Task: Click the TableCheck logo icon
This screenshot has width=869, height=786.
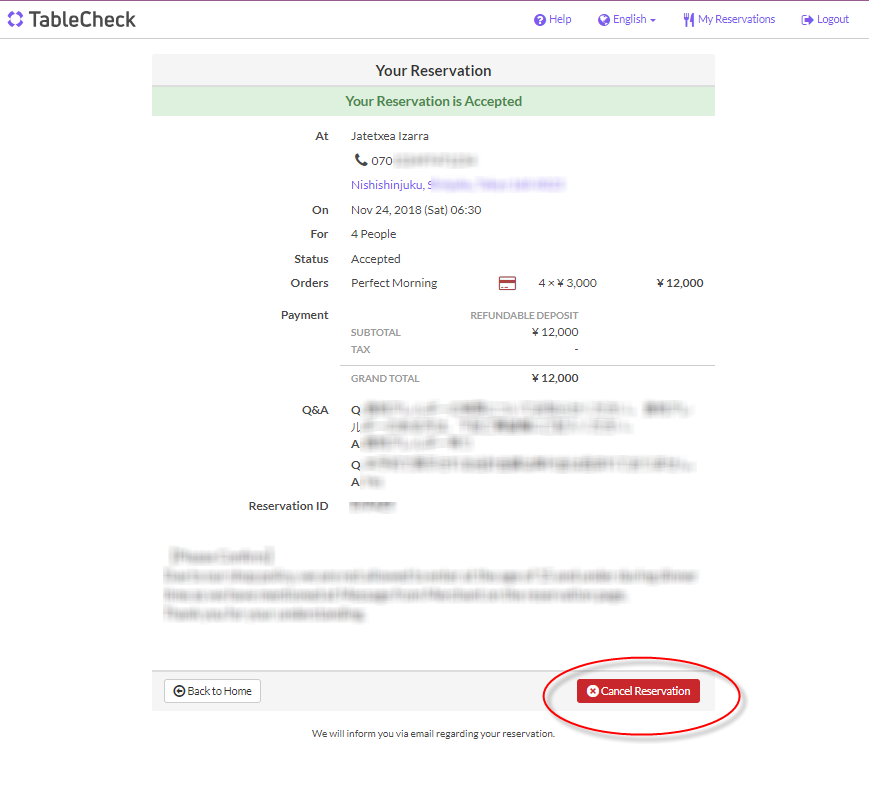Action: point(15,19)
